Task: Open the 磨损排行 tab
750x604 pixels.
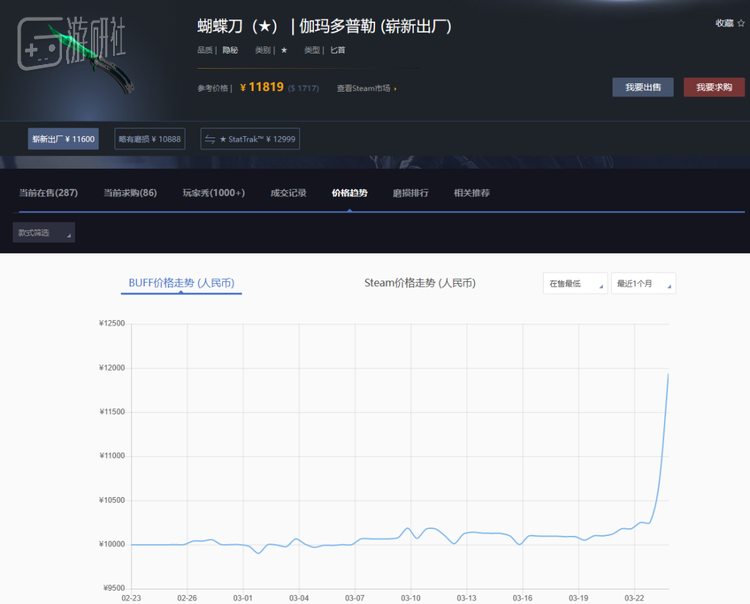Action: coord(410,193)
